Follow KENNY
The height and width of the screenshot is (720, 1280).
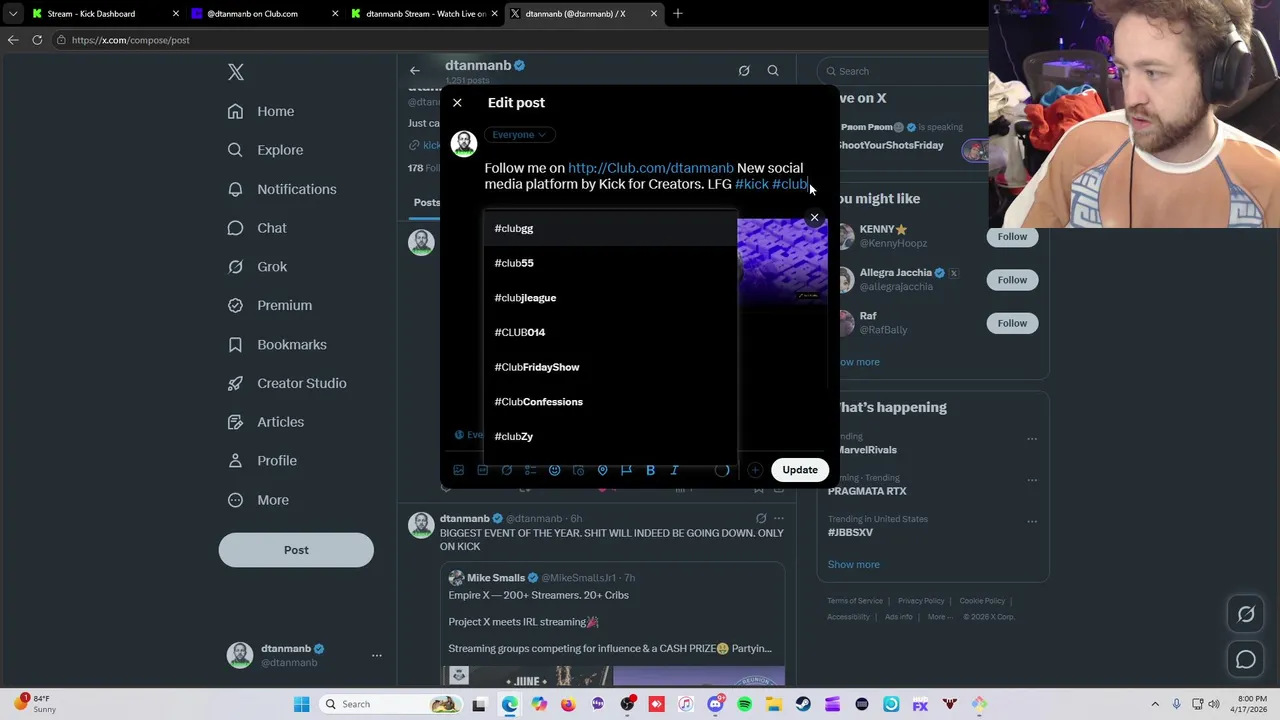coord(1012,237)
